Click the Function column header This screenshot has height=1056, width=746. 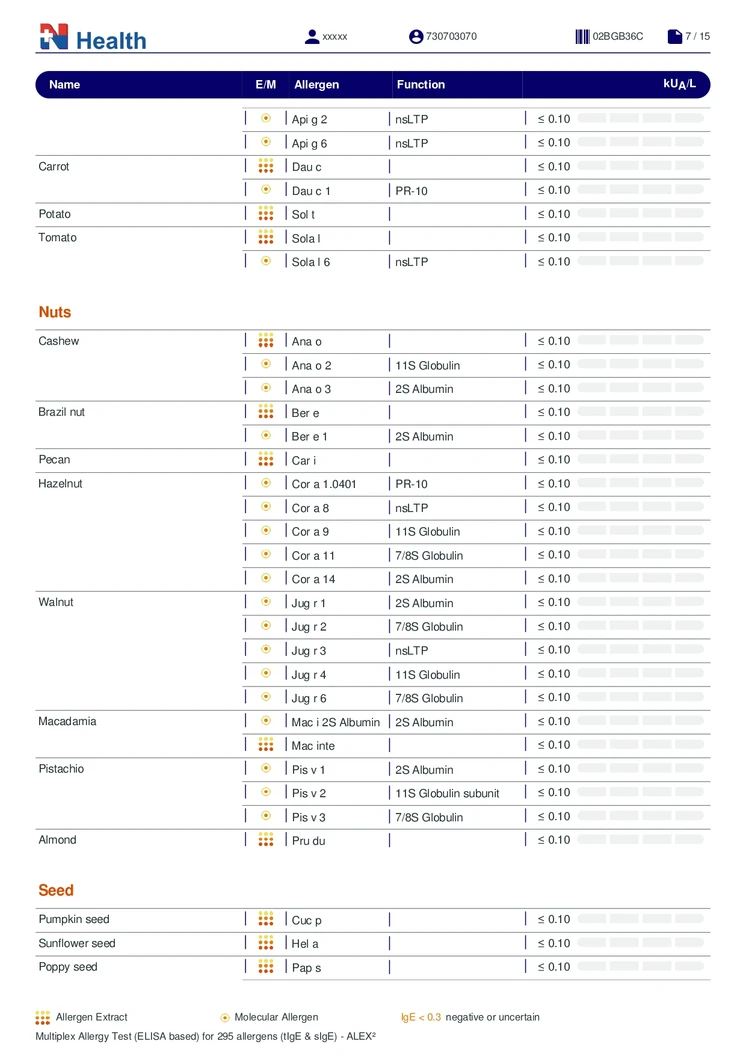tap(420, 85)
